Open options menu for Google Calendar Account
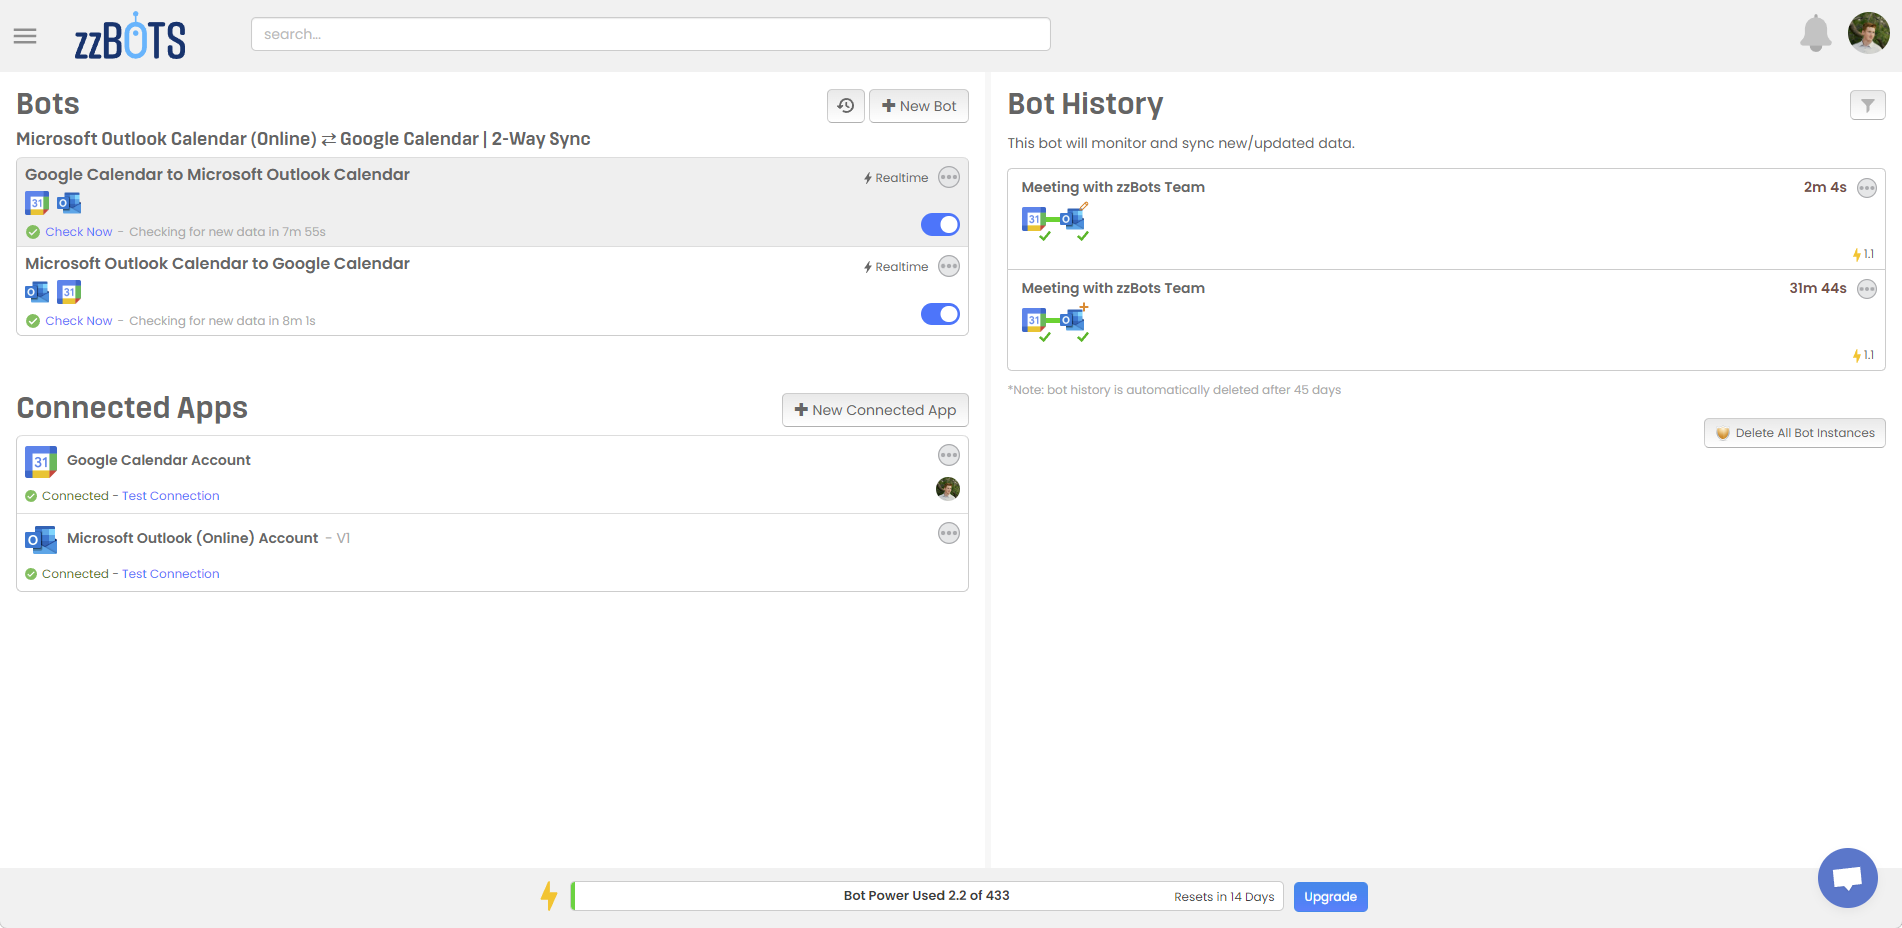 point(949,456)
